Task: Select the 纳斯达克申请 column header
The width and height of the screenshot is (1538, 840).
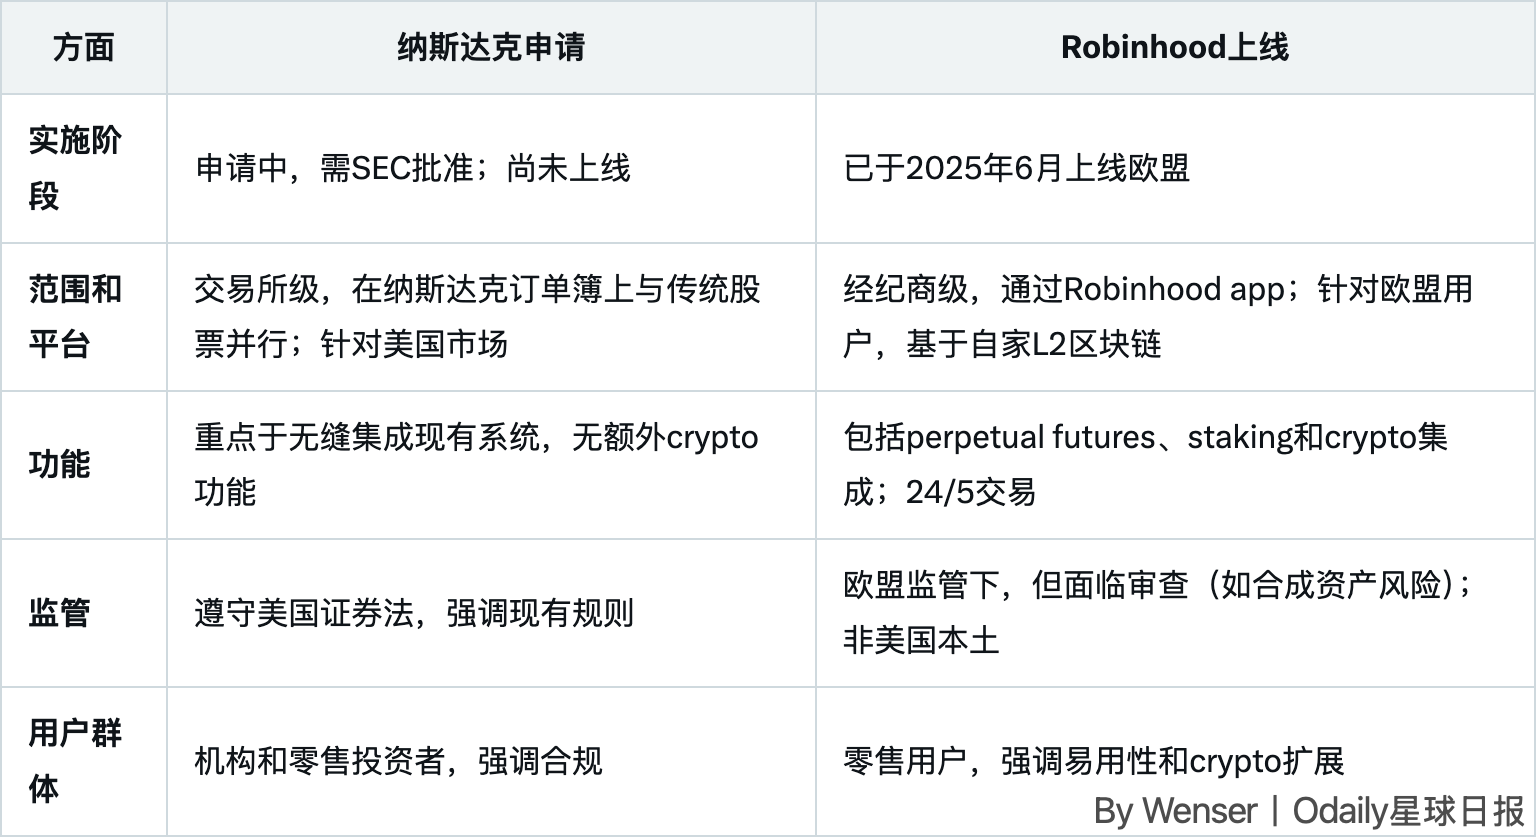Action: [491, 47]
